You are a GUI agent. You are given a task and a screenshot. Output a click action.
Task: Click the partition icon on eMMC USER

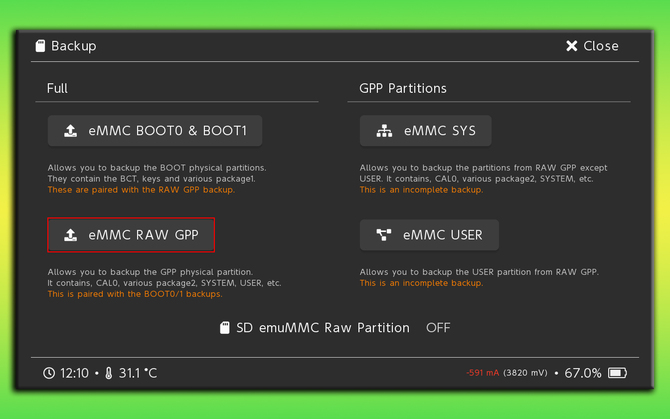point(384,234)
